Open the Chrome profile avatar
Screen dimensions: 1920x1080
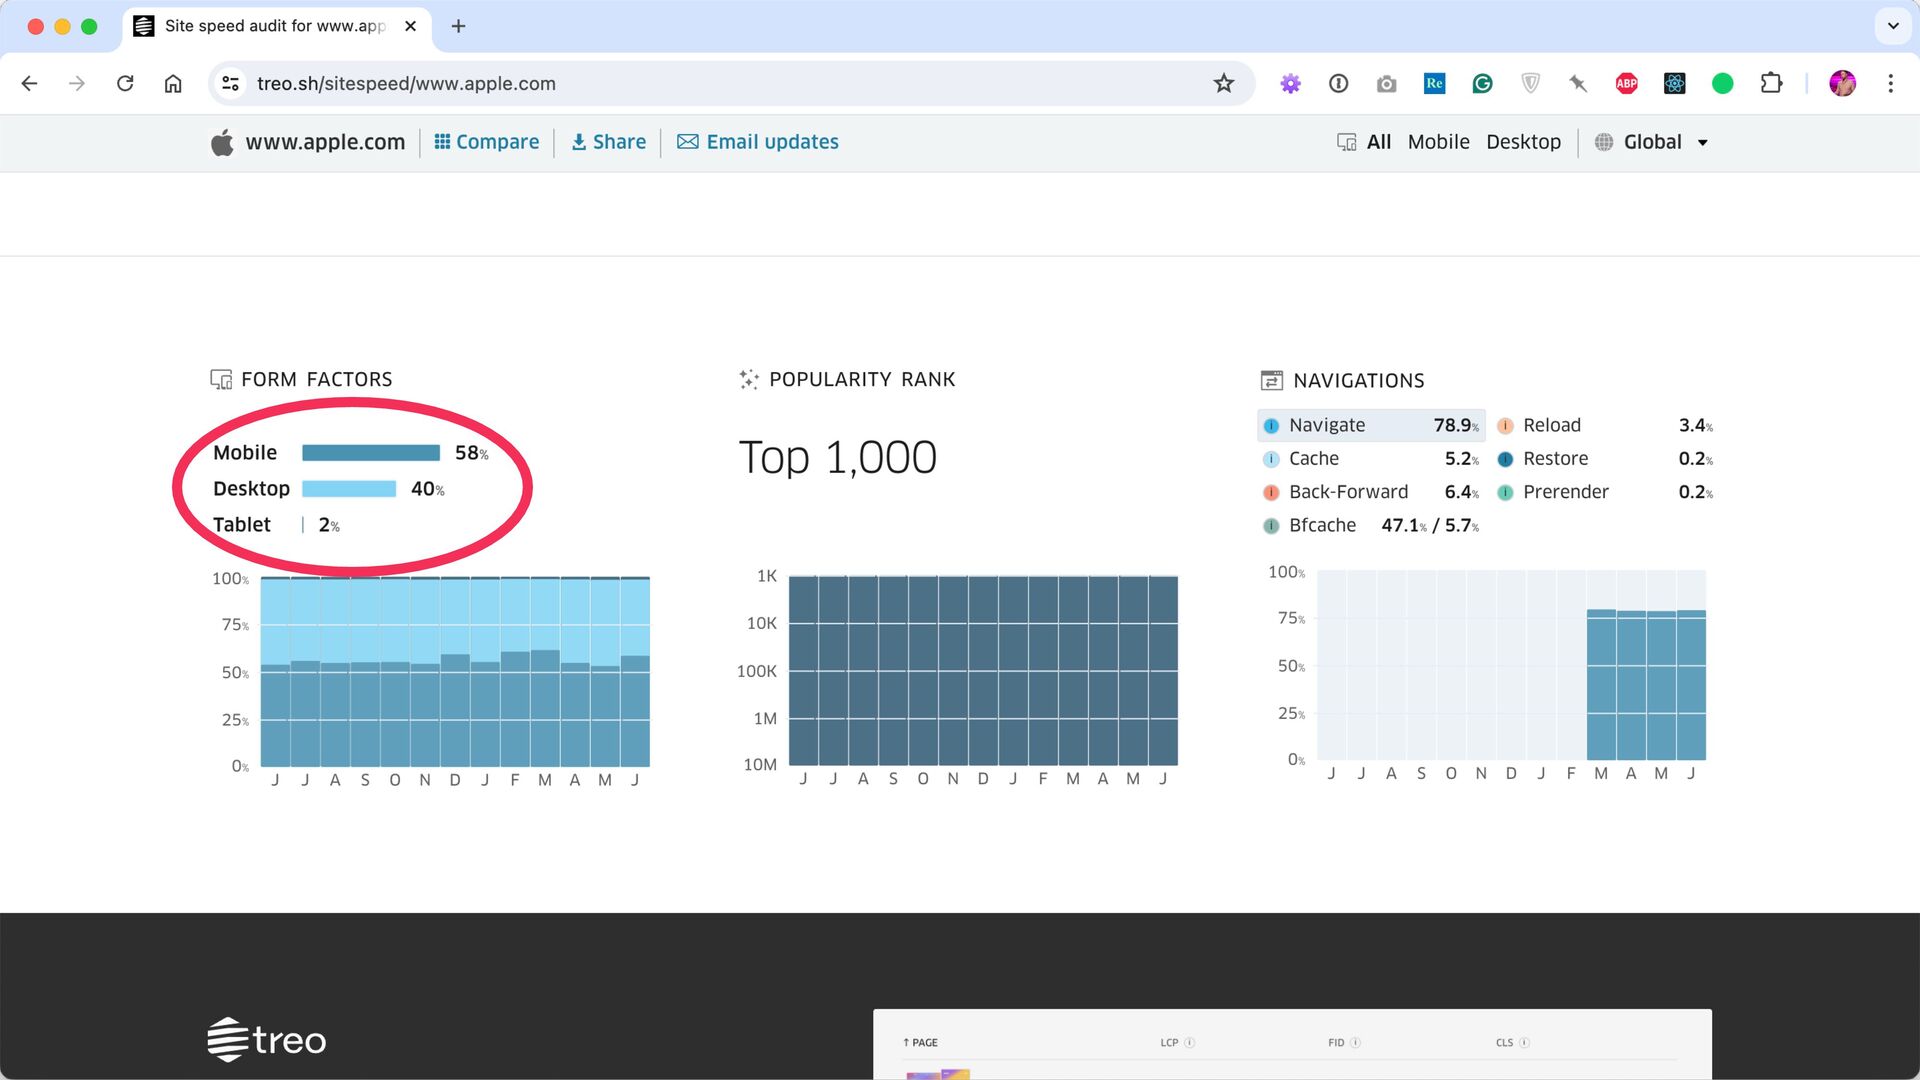click(1843, 84)
